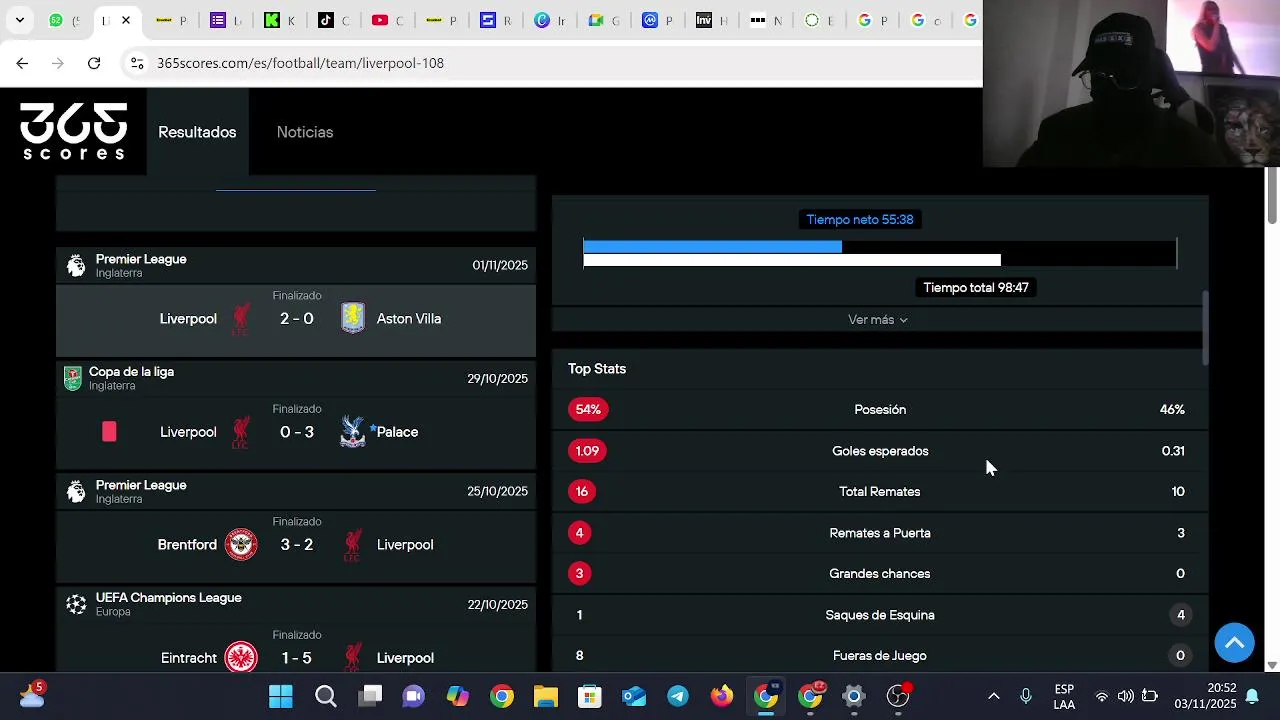The image size is (1280, 720).
Task: Switch to the Noticias tab
Action: (x=305, y=132)
